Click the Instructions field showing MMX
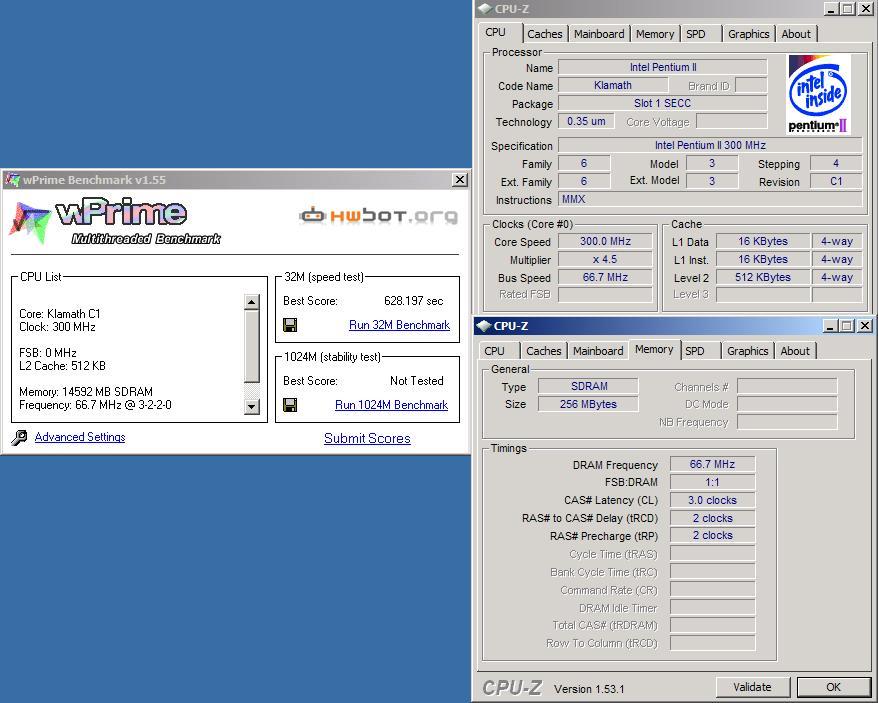Screen dimensions: 878x703 tap(710, 199)
